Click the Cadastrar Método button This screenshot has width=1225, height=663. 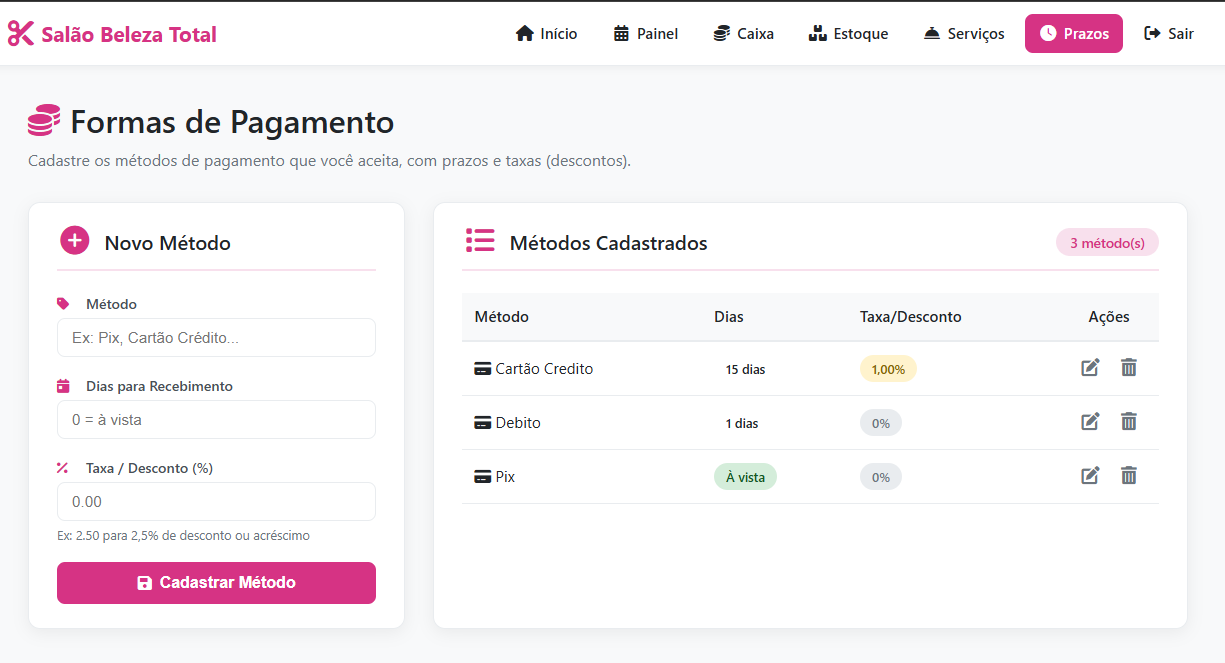point(216,583)
